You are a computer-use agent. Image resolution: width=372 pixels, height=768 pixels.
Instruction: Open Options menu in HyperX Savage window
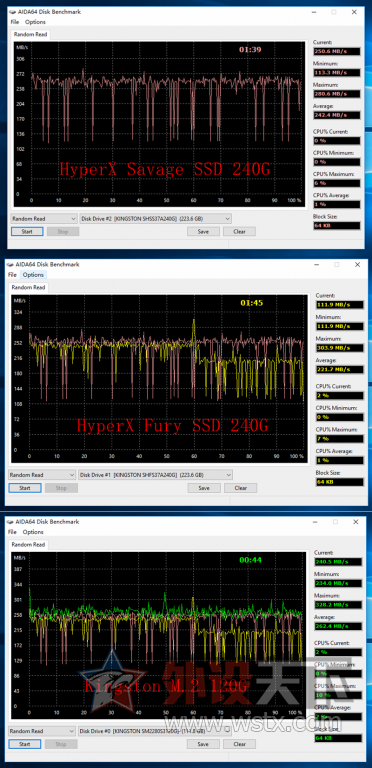tap(35, 22)
